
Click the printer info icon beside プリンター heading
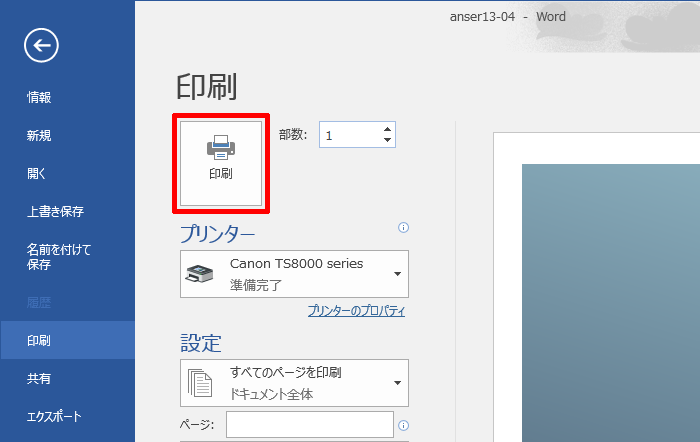[403, 228]
